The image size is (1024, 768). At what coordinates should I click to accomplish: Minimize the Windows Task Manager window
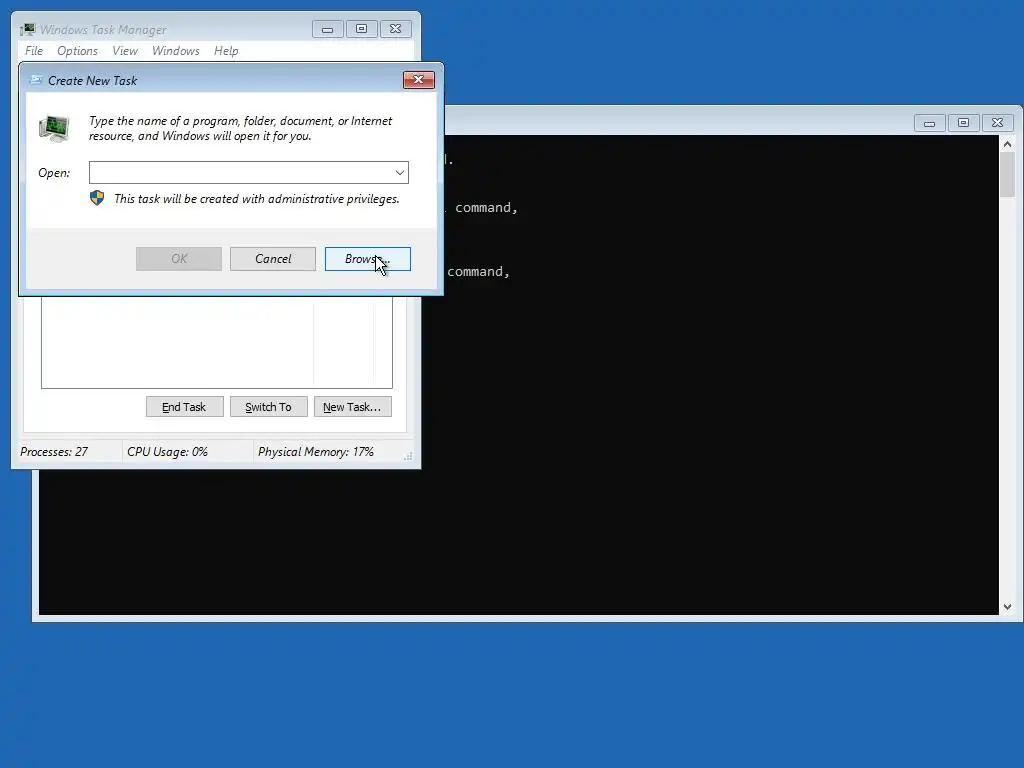(328, 29)
